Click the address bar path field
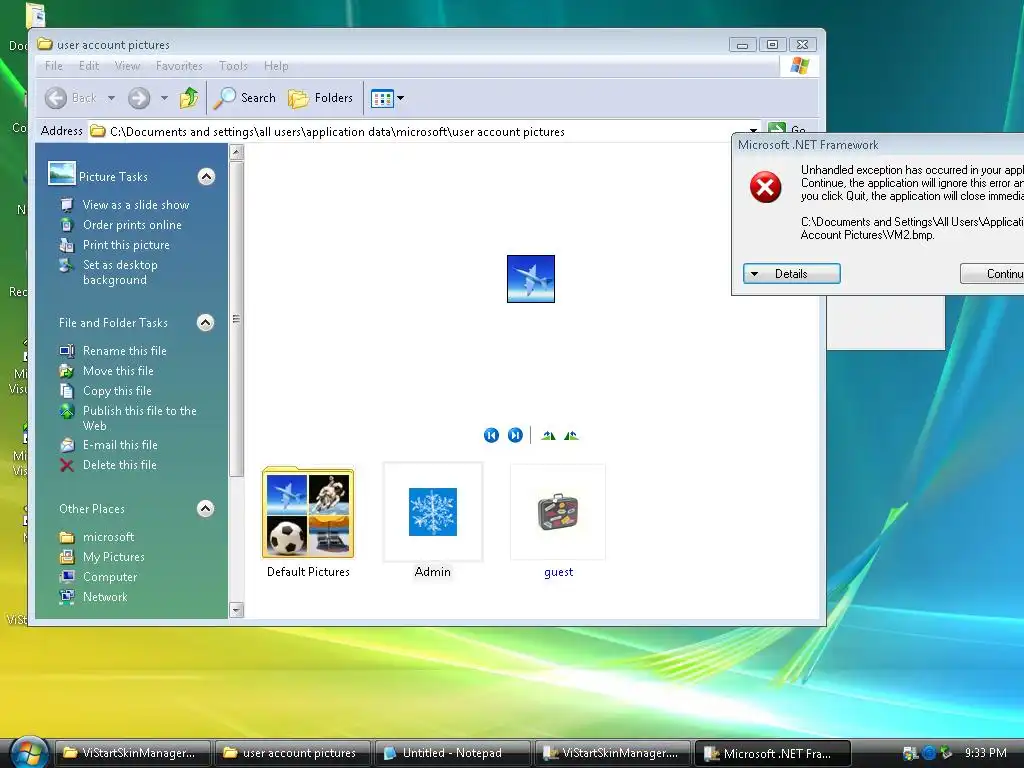1024x768 pixels. click(x=418, y=131)
